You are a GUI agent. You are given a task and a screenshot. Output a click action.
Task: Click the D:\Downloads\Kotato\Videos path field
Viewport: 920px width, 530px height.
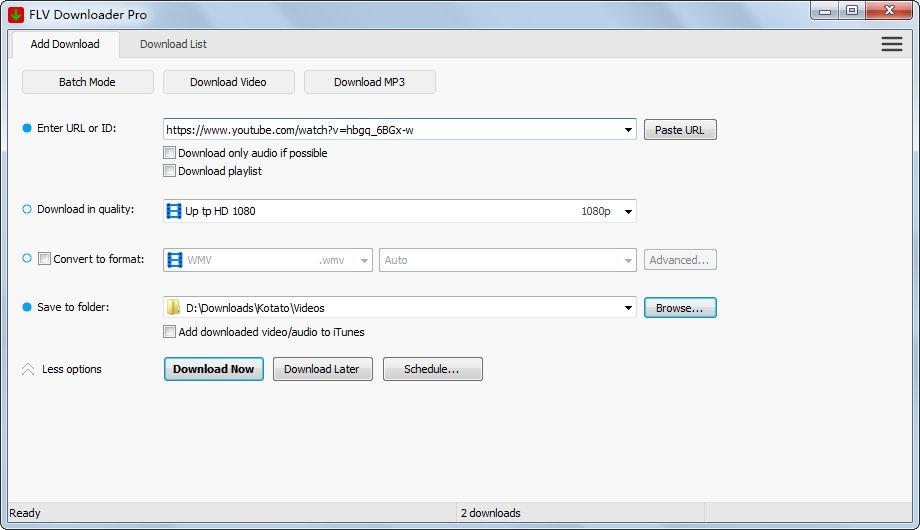(401, 308)
